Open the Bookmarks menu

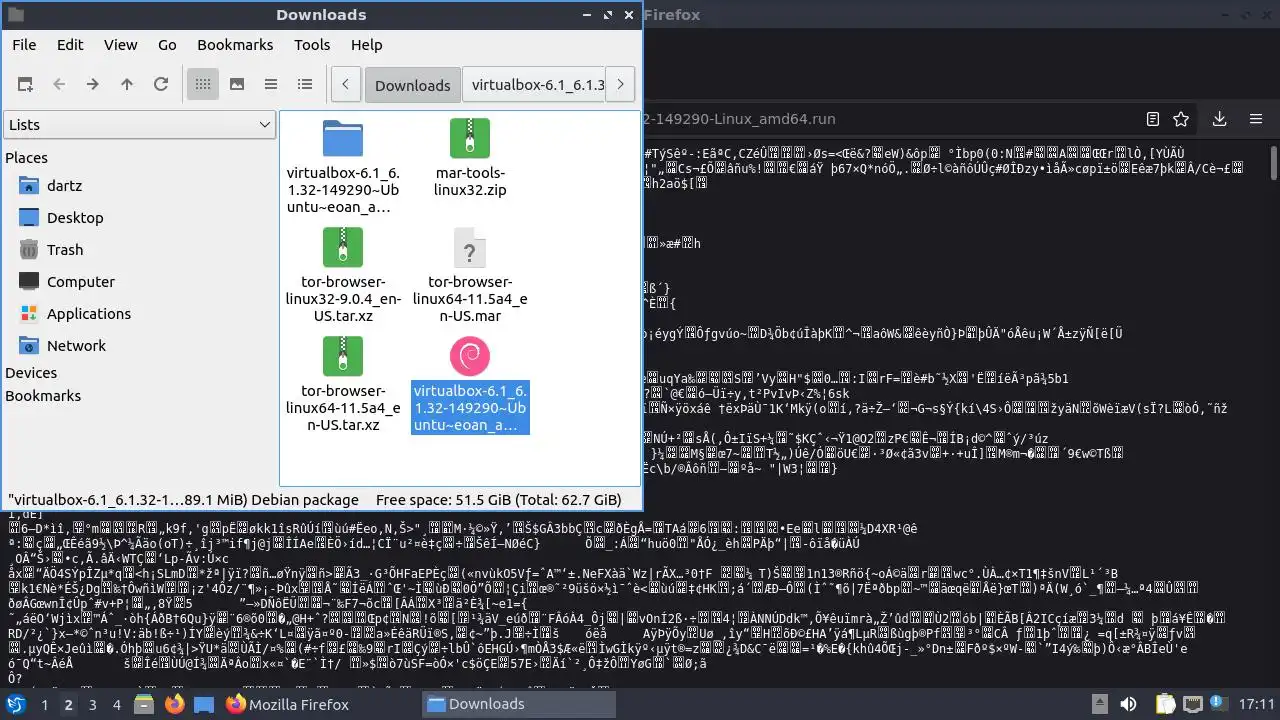coord(235,45)
